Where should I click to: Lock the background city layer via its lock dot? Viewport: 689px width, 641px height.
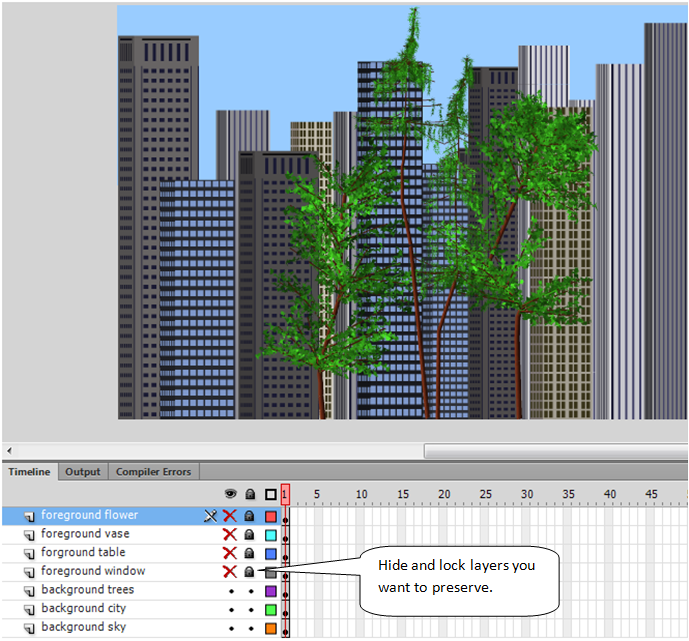[250, 610]
